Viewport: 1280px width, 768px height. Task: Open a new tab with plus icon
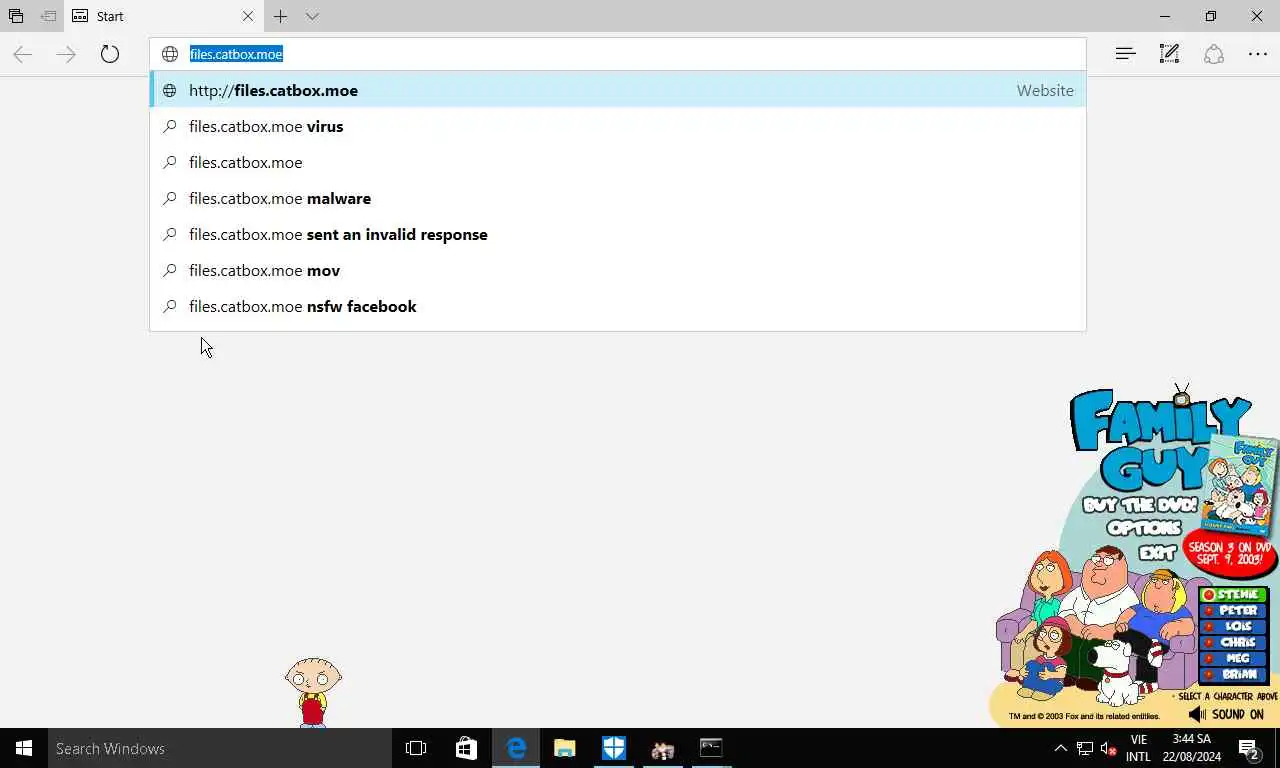(x=281, y=16)
